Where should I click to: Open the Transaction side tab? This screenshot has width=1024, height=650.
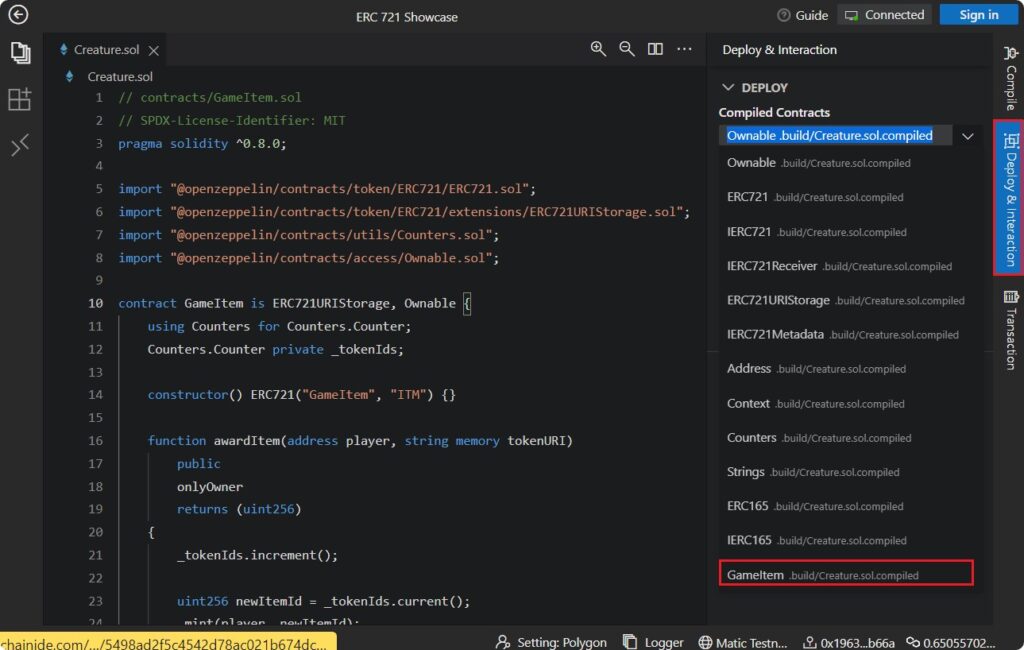1010,328
